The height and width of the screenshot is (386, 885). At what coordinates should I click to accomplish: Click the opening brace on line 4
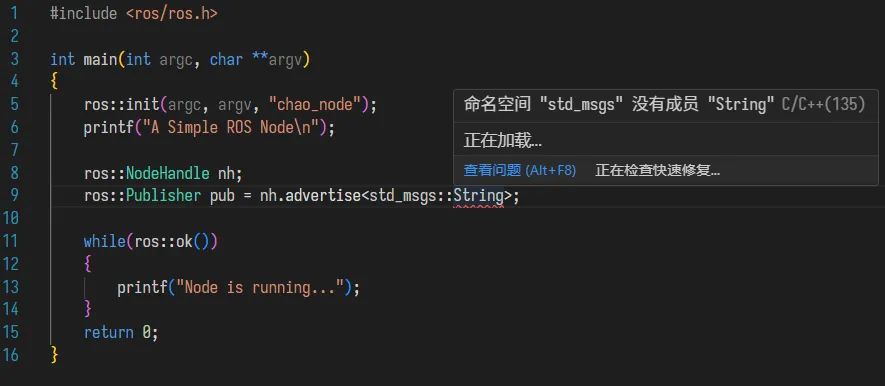[x=54, y=82]
